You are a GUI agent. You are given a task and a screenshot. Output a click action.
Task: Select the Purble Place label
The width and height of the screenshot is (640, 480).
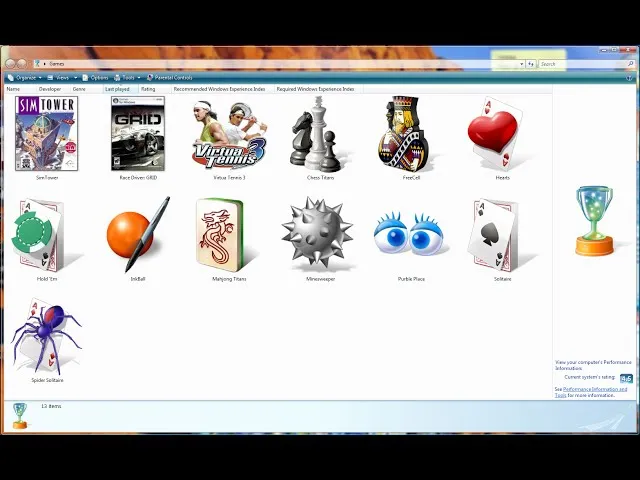coord(411,279)
